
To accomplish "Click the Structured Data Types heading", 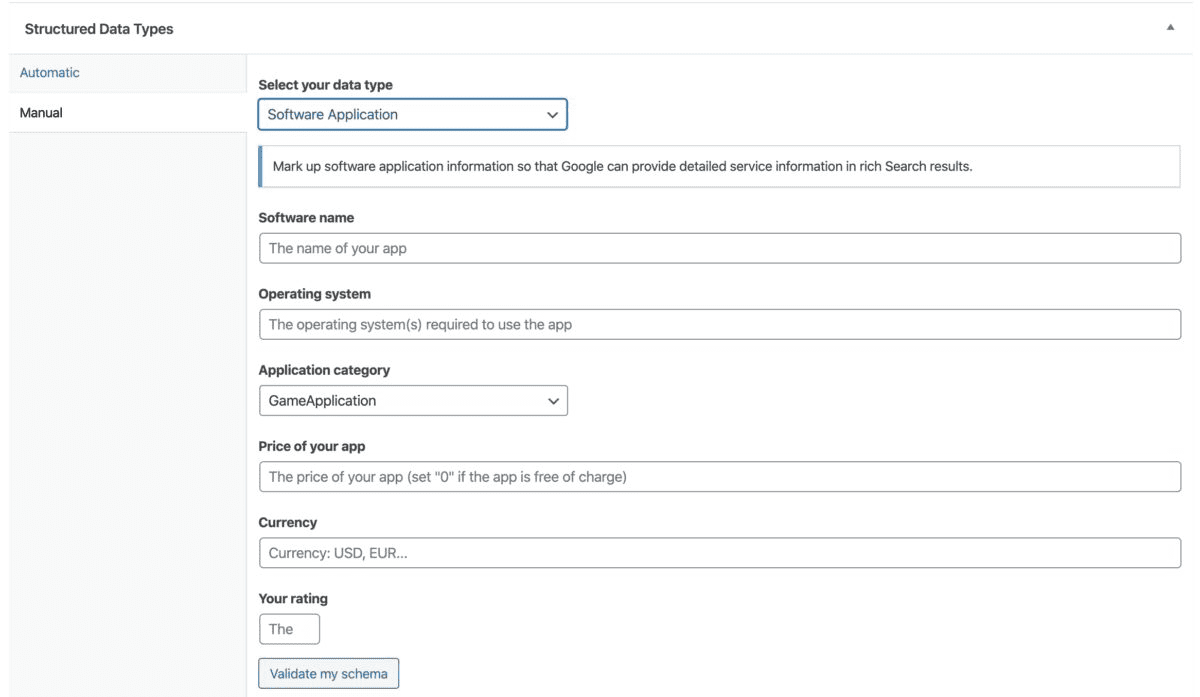I will (x=99, y=29).
